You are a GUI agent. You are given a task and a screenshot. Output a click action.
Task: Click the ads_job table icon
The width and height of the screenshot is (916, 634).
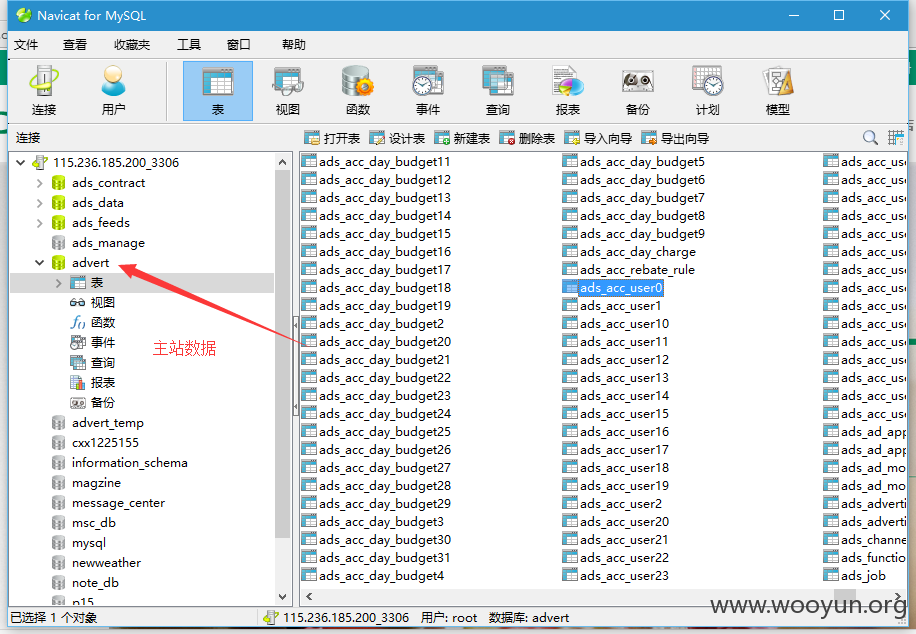831,576
